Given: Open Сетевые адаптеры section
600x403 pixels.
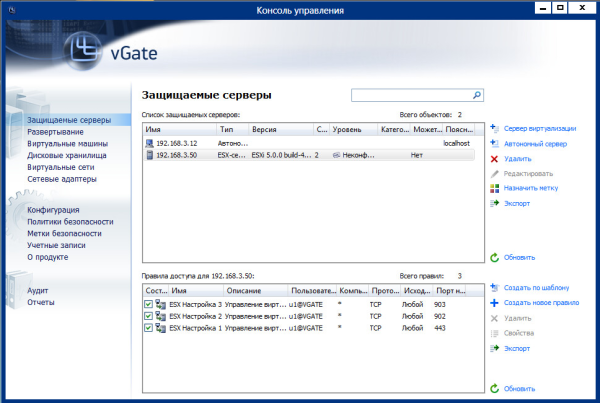Looking at the screenshot, I should point(62,179).
